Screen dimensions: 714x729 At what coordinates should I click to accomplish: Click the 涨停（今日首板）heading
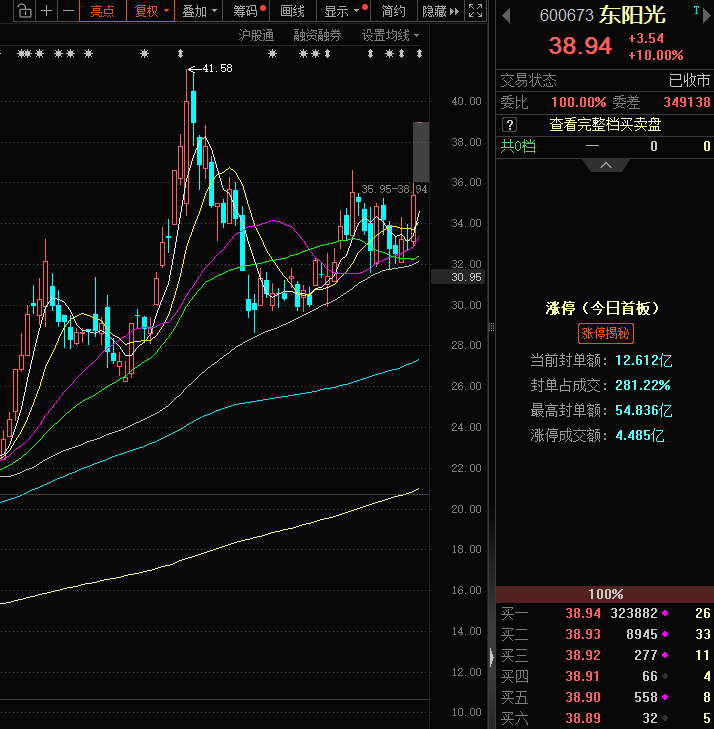click(x=602, y=308)
